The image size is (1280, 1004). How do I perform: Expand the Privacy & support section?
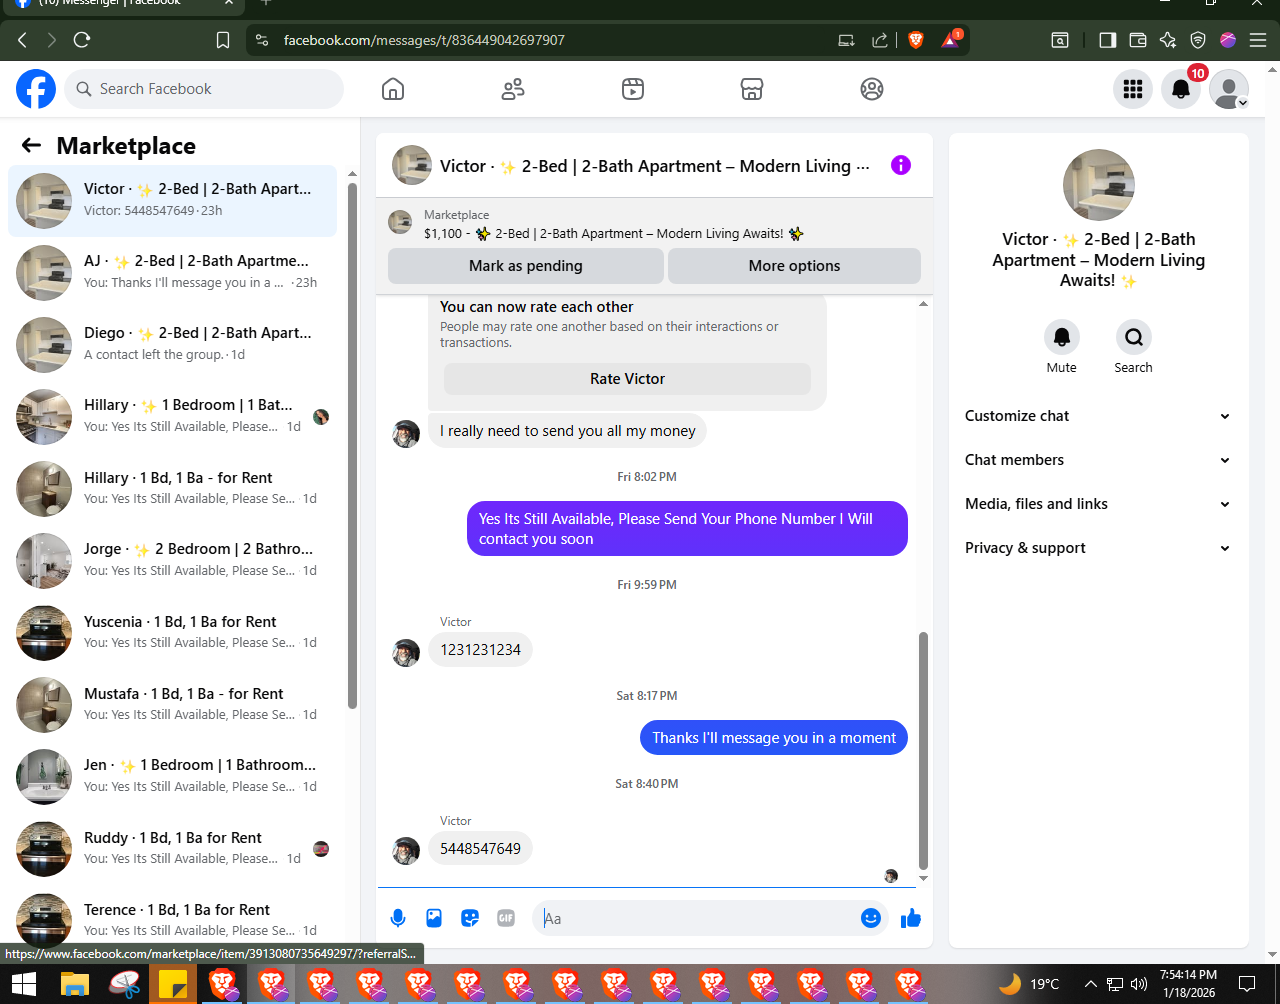[x=1097, y=548]
